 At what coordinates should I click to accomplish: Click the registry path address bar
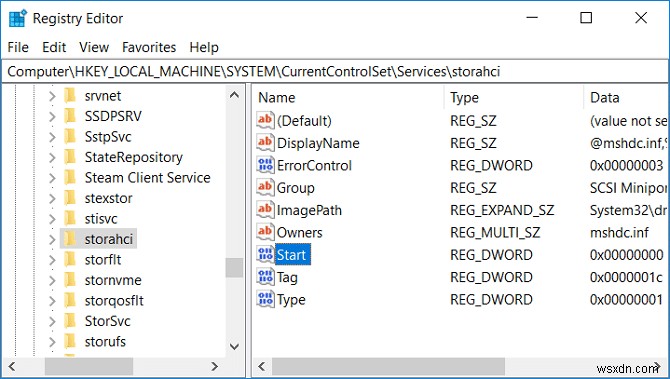point(335,71)
